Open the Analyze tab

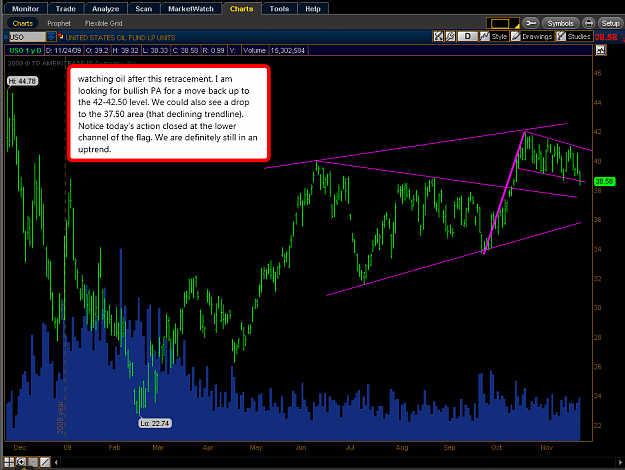coord(106,8)
